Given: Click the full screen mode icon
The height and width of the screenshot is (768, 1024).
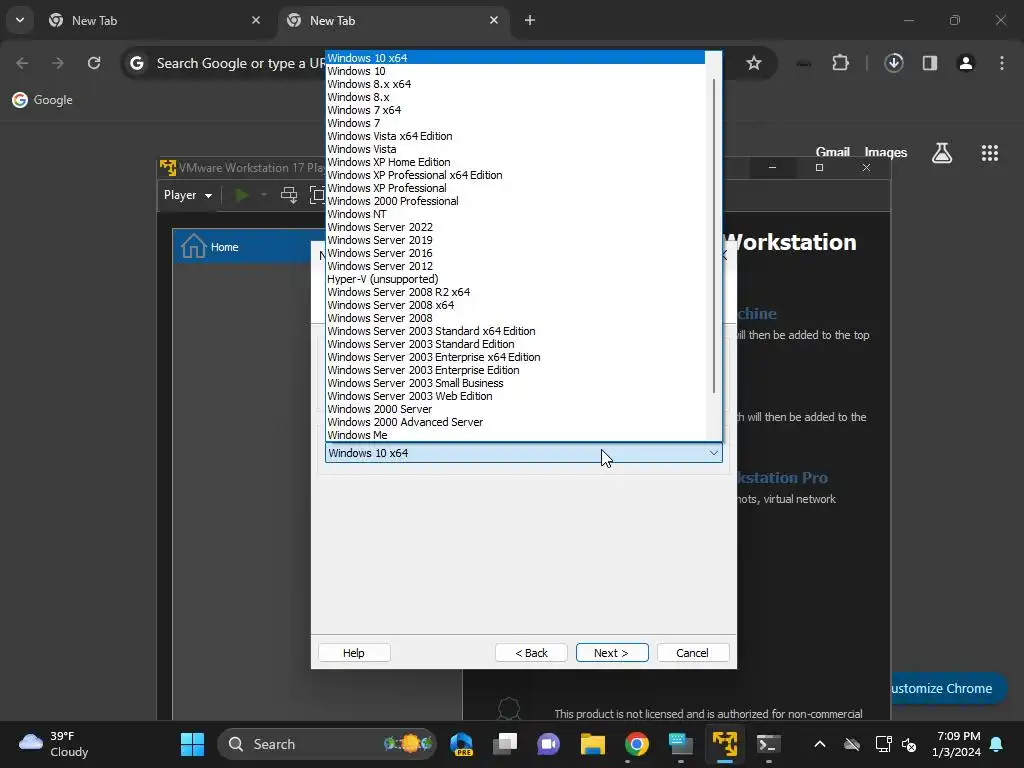Looking at the screenshot, I should 317,195.
